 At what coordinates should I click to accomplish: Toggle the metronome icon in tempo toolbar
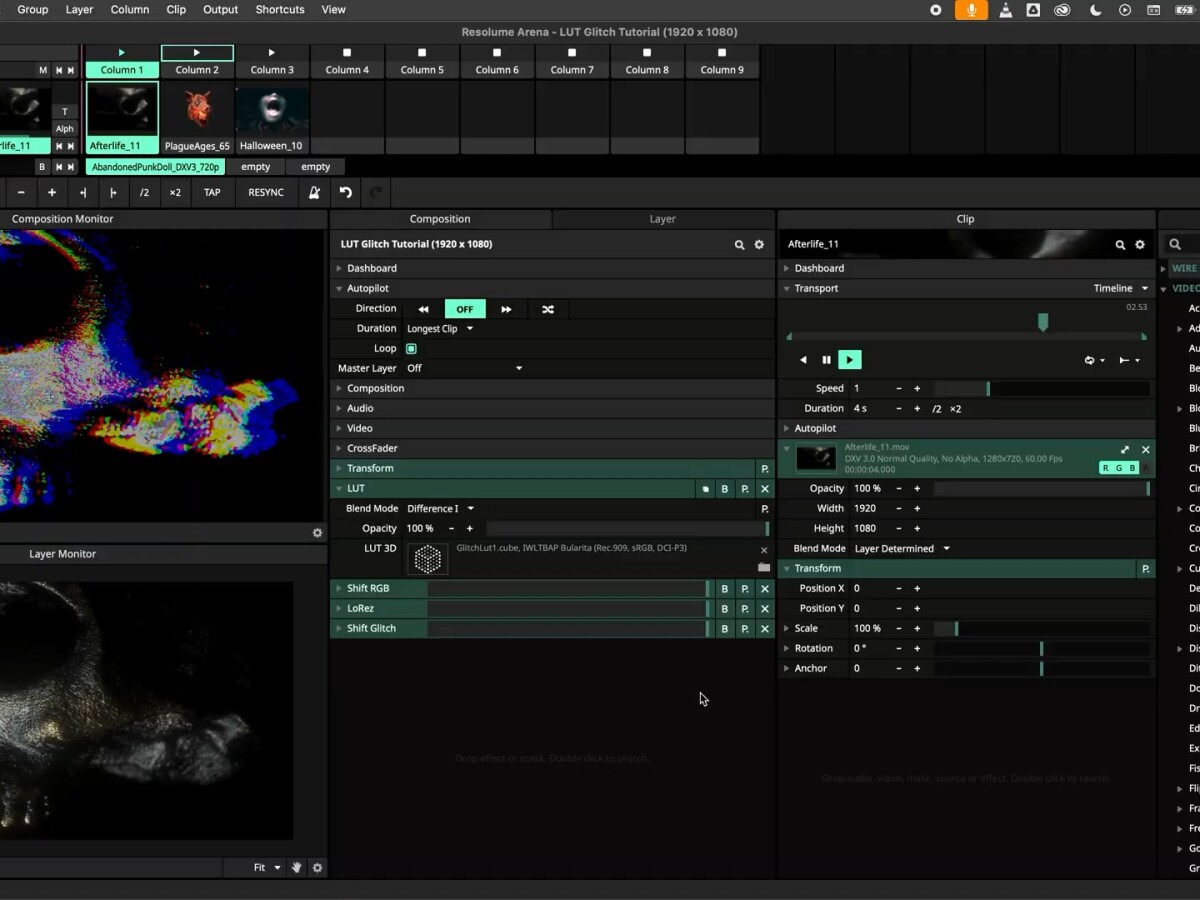pos(314,193)
